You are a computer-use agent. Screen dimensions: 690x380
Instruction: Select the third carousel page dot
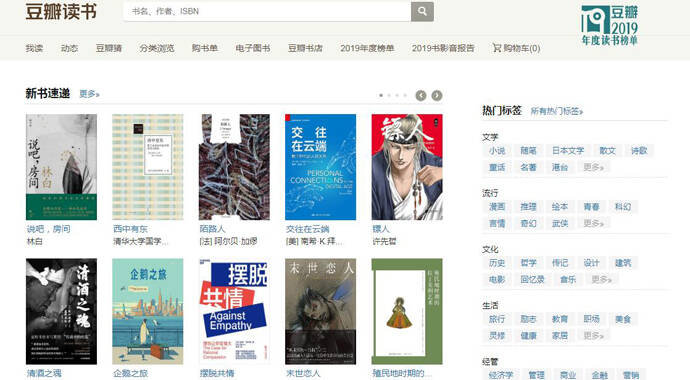pos(397,95)
